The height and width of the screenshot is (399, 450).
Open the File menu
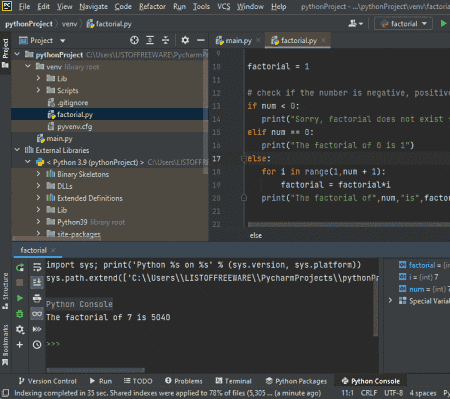coord(24,6)
